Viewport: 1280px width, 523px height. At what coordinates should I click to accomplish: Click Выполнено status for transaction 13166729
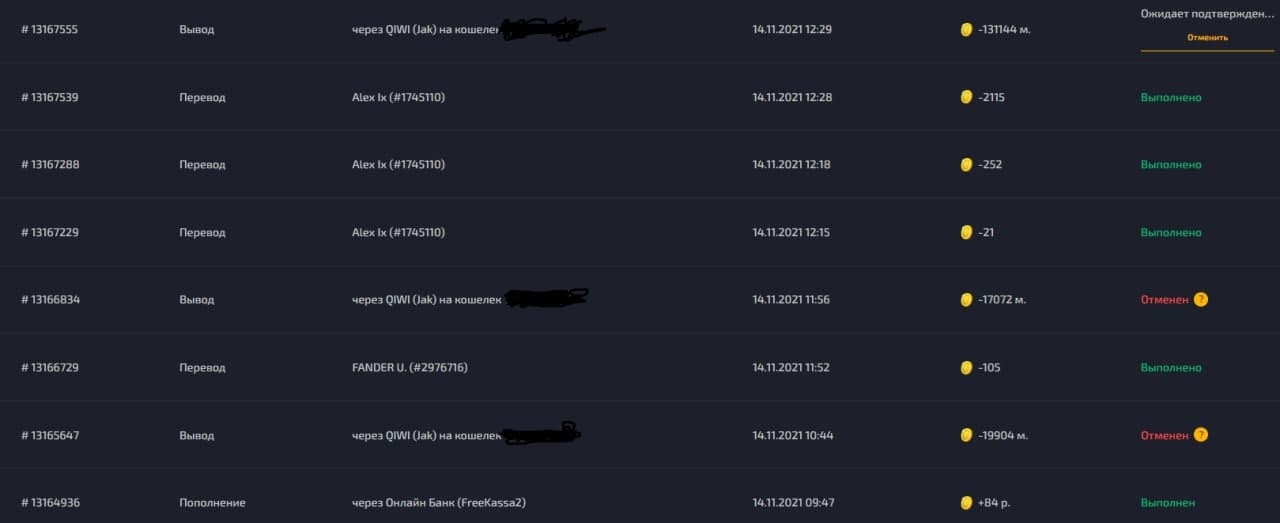pos(1170,368)
